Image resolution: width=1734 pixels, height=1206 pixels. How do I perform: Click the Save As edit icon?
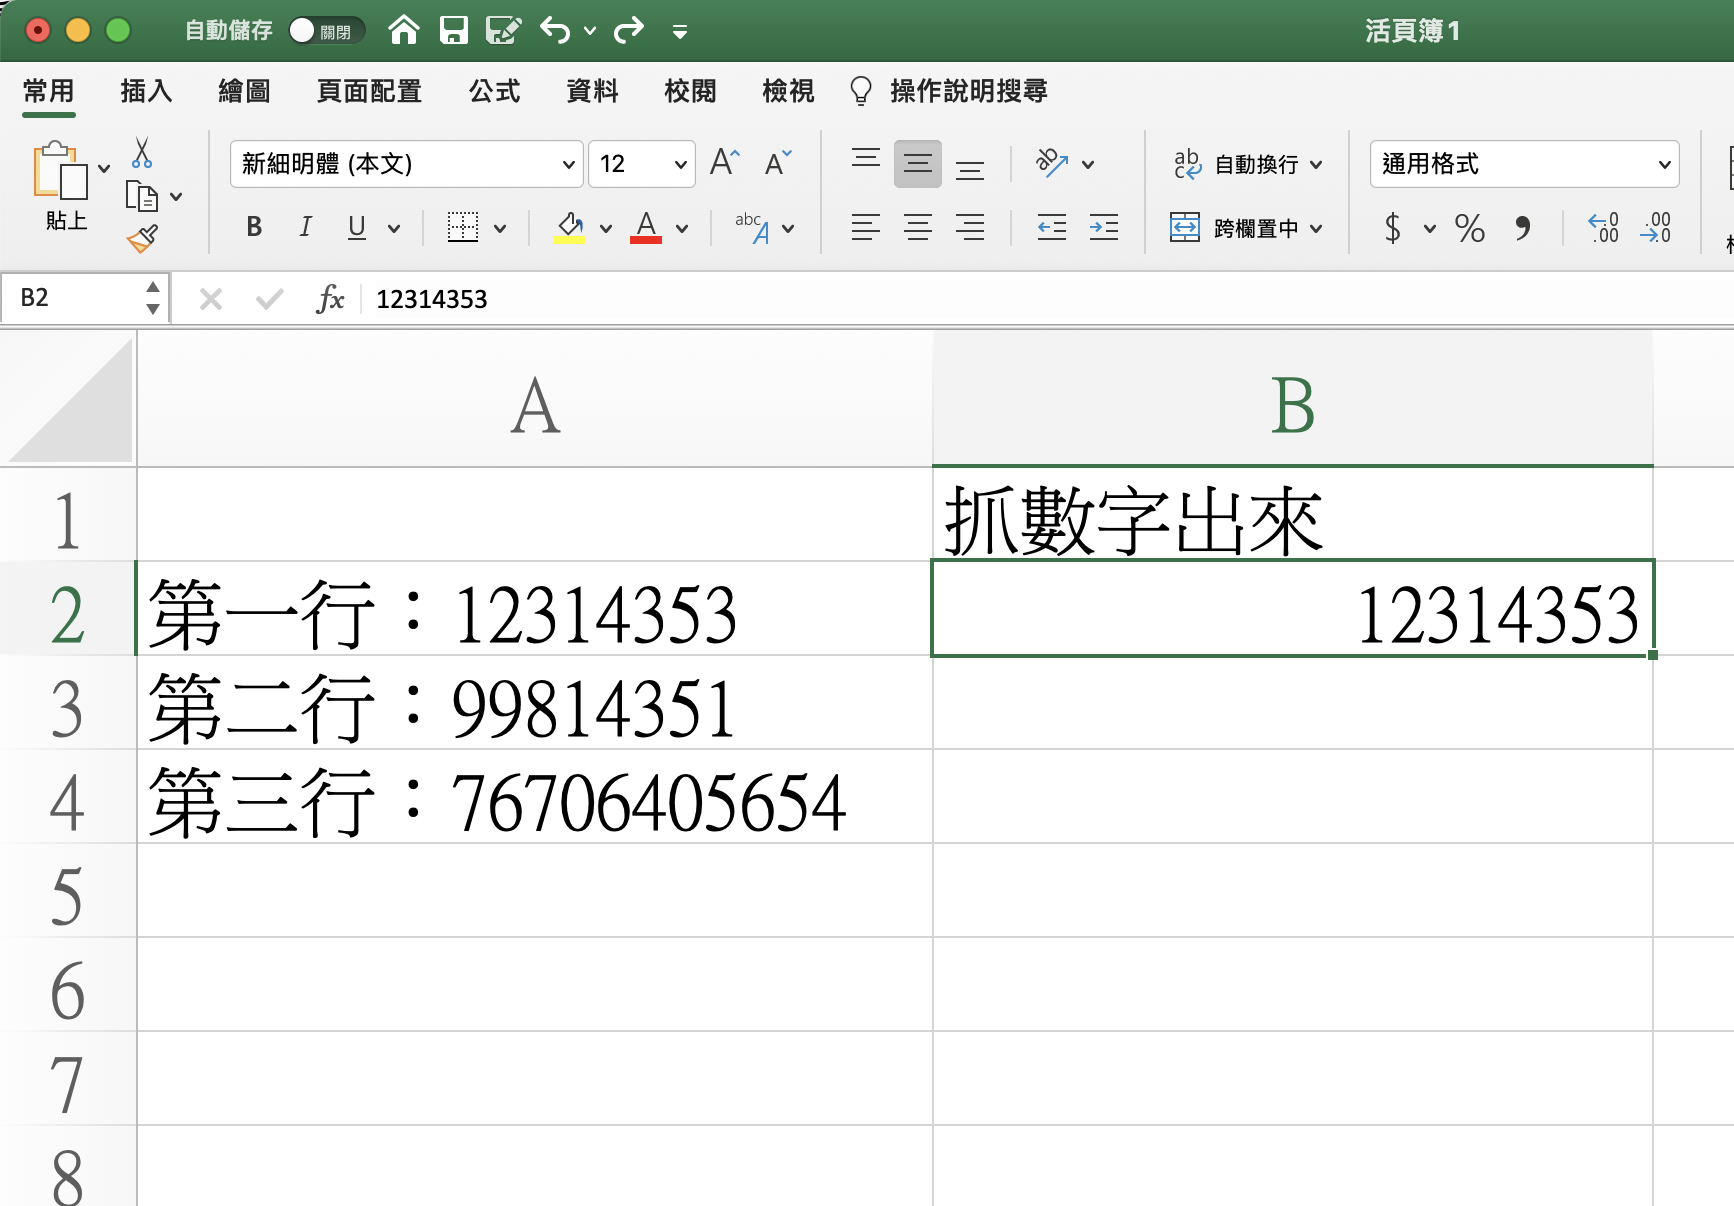(x=503, y=31)
